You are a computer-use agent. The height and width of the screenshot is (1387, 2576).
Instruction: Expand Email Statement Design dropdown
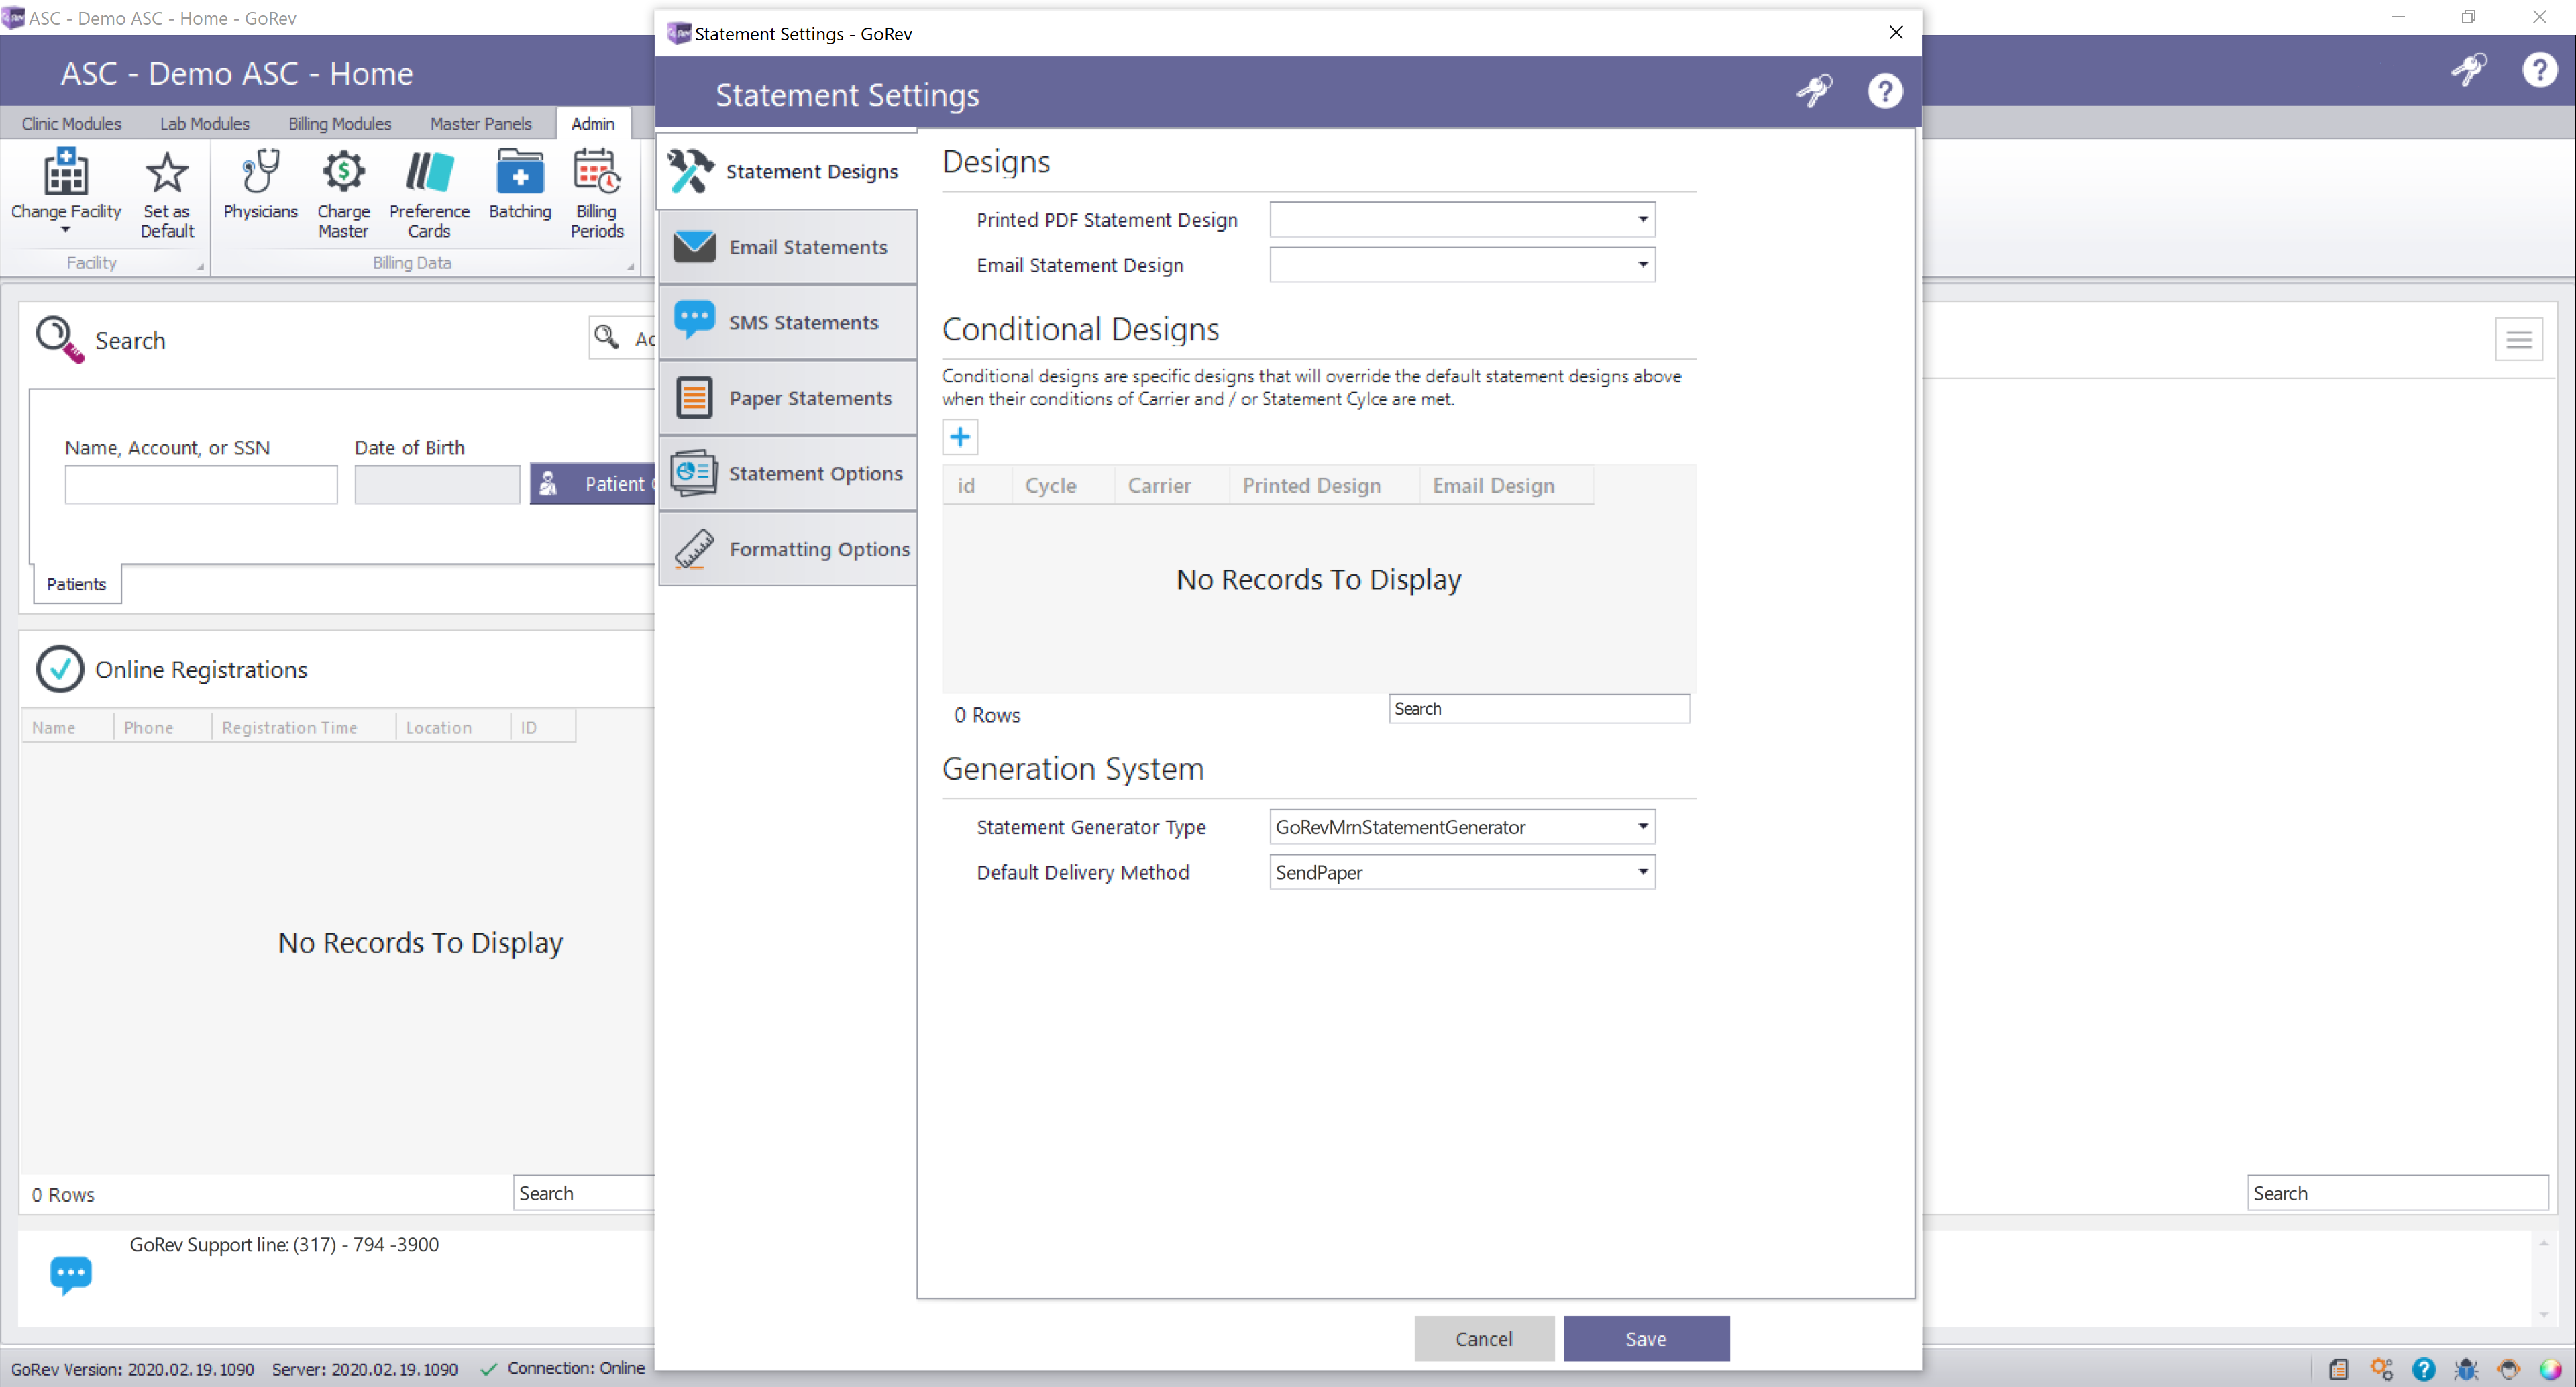tap(1642, 265)
